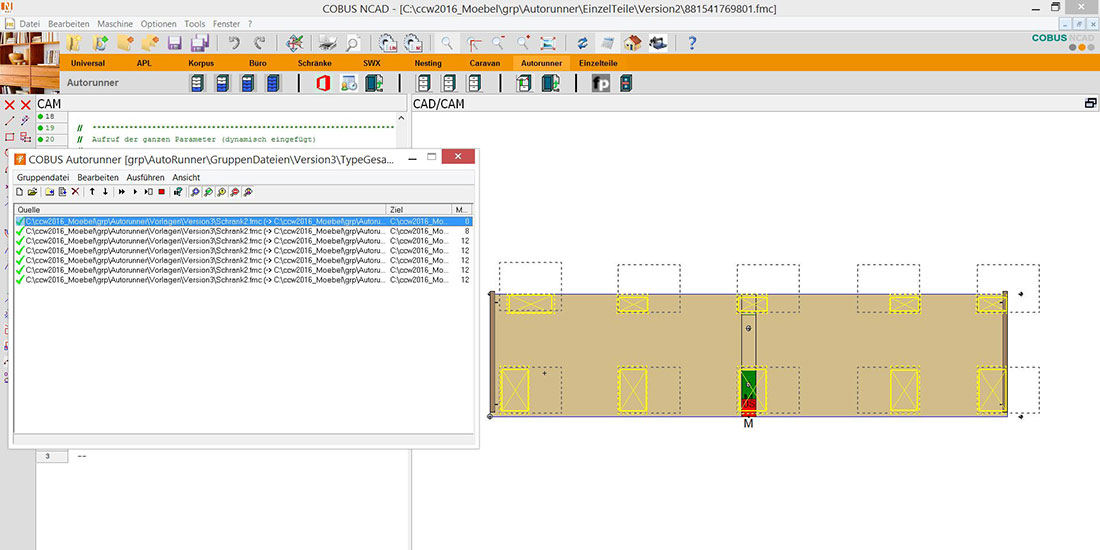The image size is (1100, 550).
Task: Open Optionen menu
Action: pyautogui.click(x=159, y=24)
